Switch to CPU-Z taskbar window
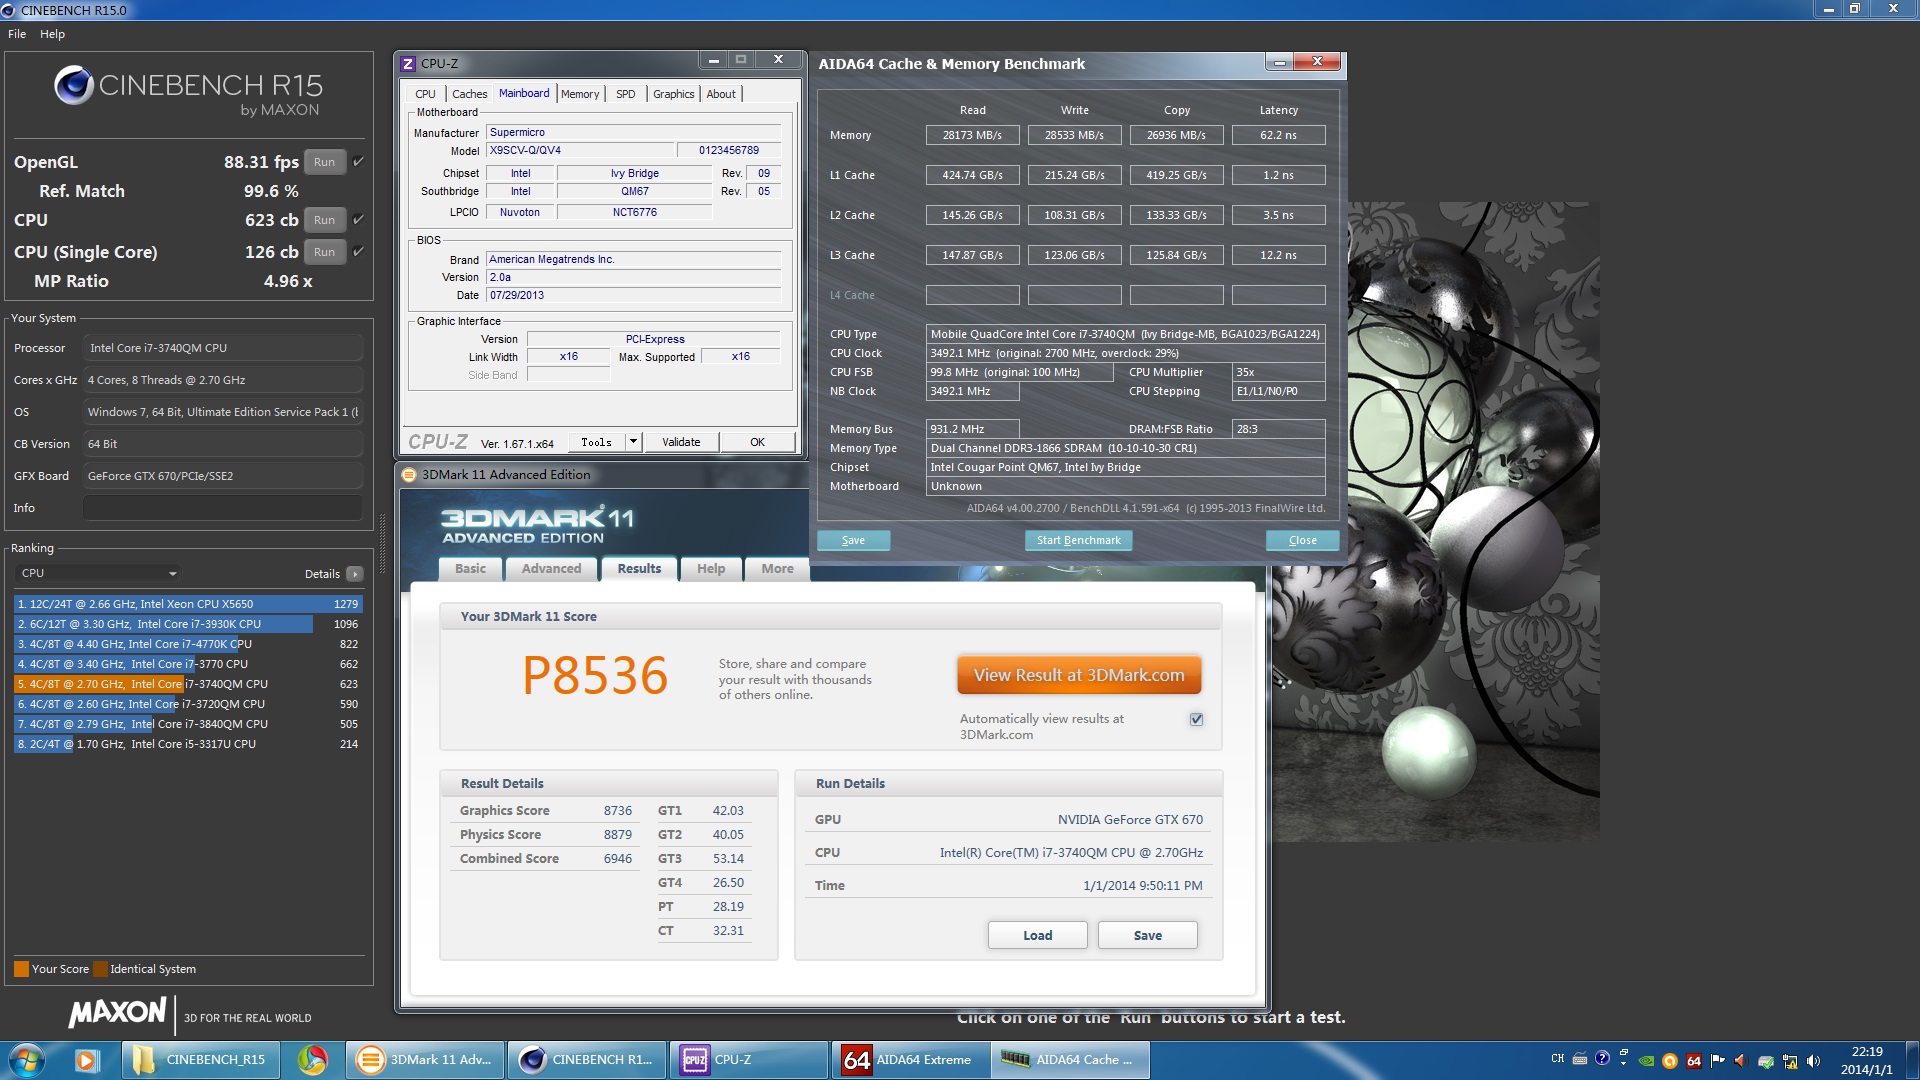Image resolution: width=1920 pixels, height=1080 pixels. 748,1060
